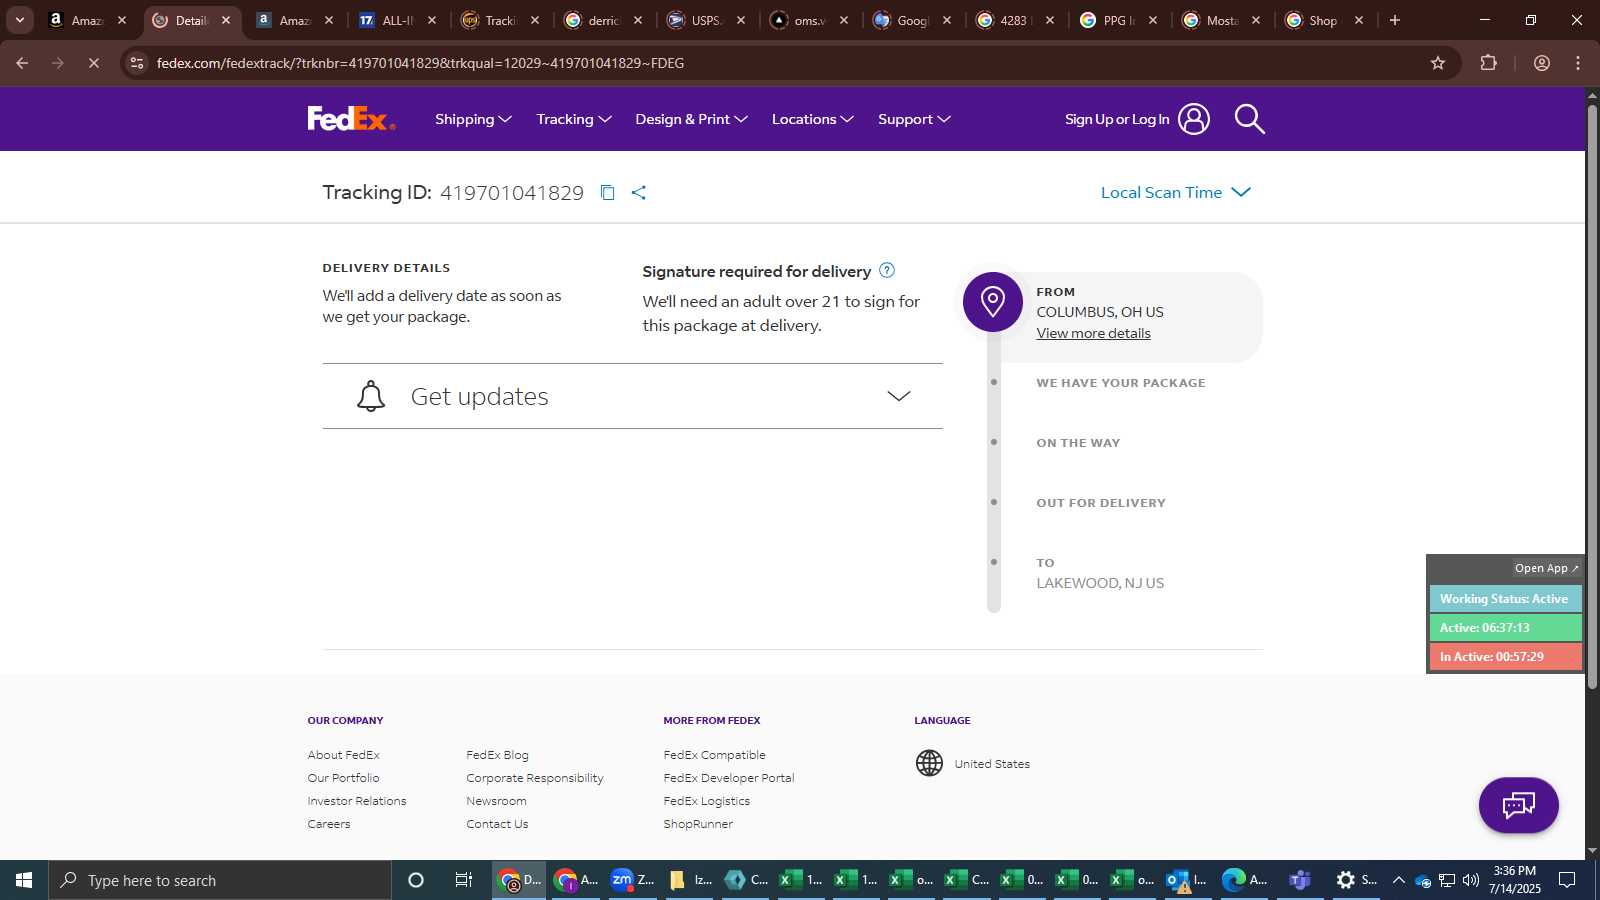The width and height of the screenshot is (1600, 900).
Task: Expand the Support menu
Action: click(914, 119)
